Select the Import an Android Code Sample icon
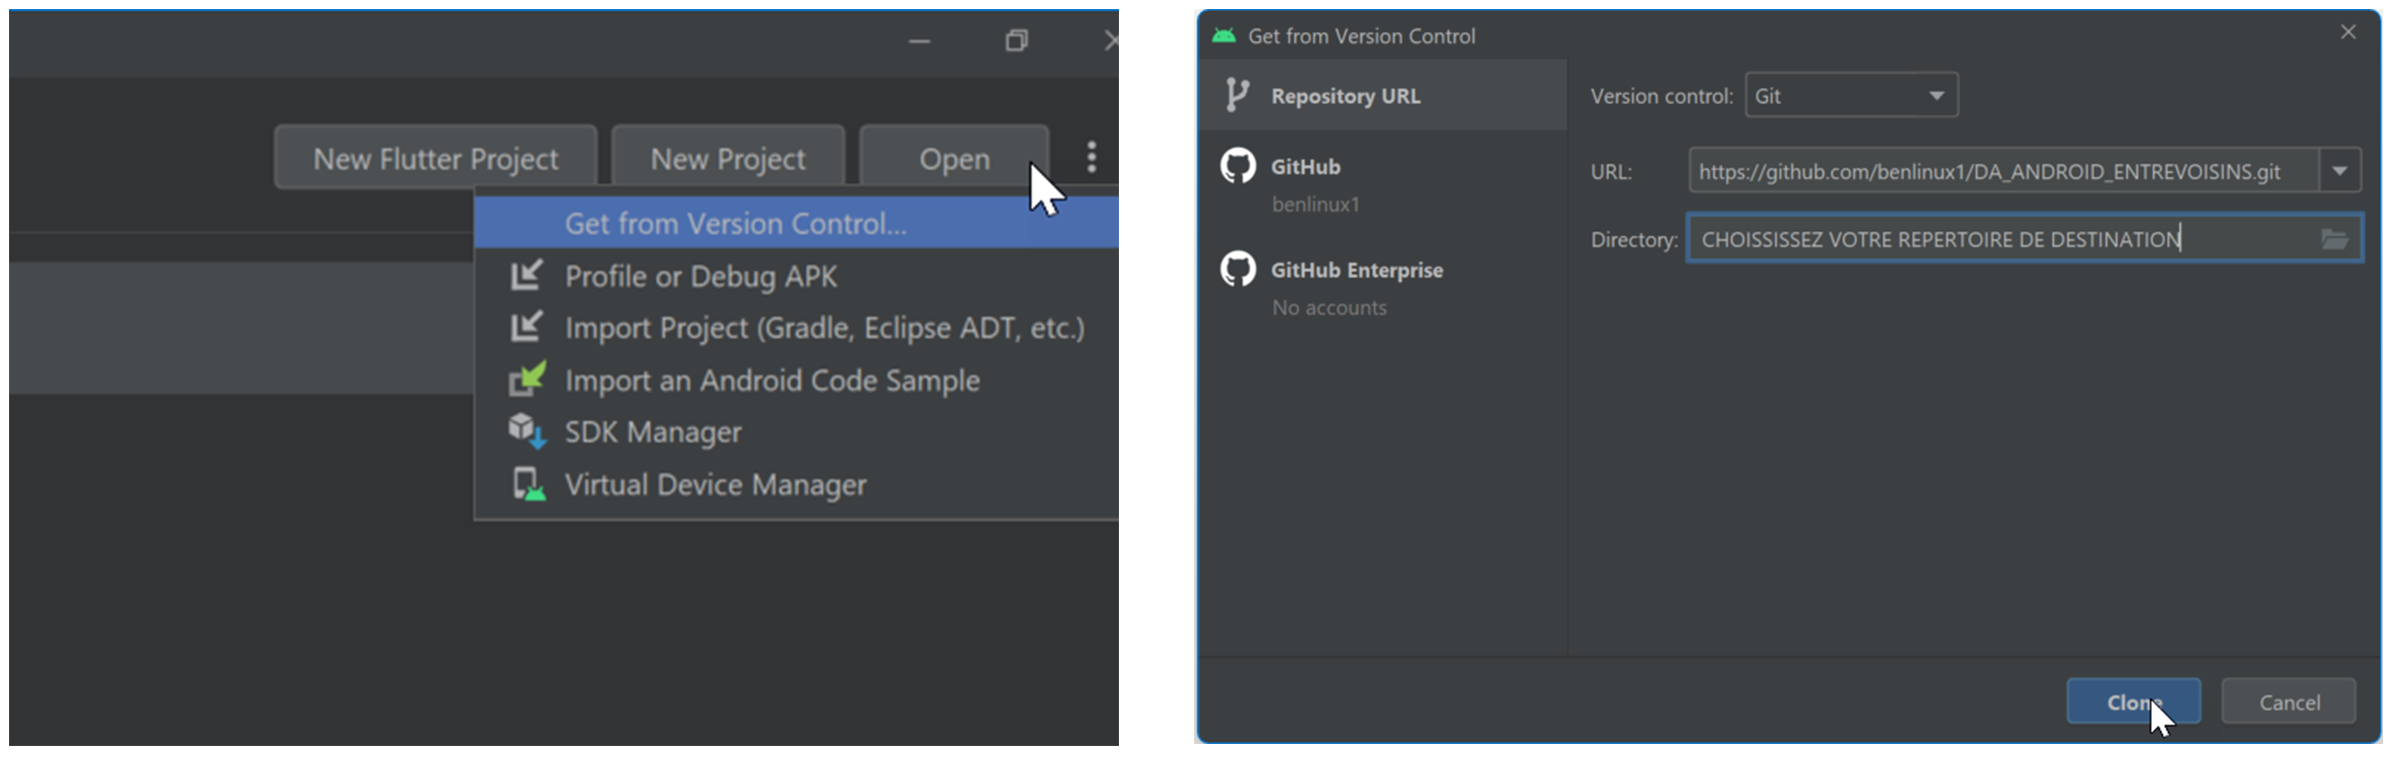Viewport: 2395px width, 758px height. [529, 379]
